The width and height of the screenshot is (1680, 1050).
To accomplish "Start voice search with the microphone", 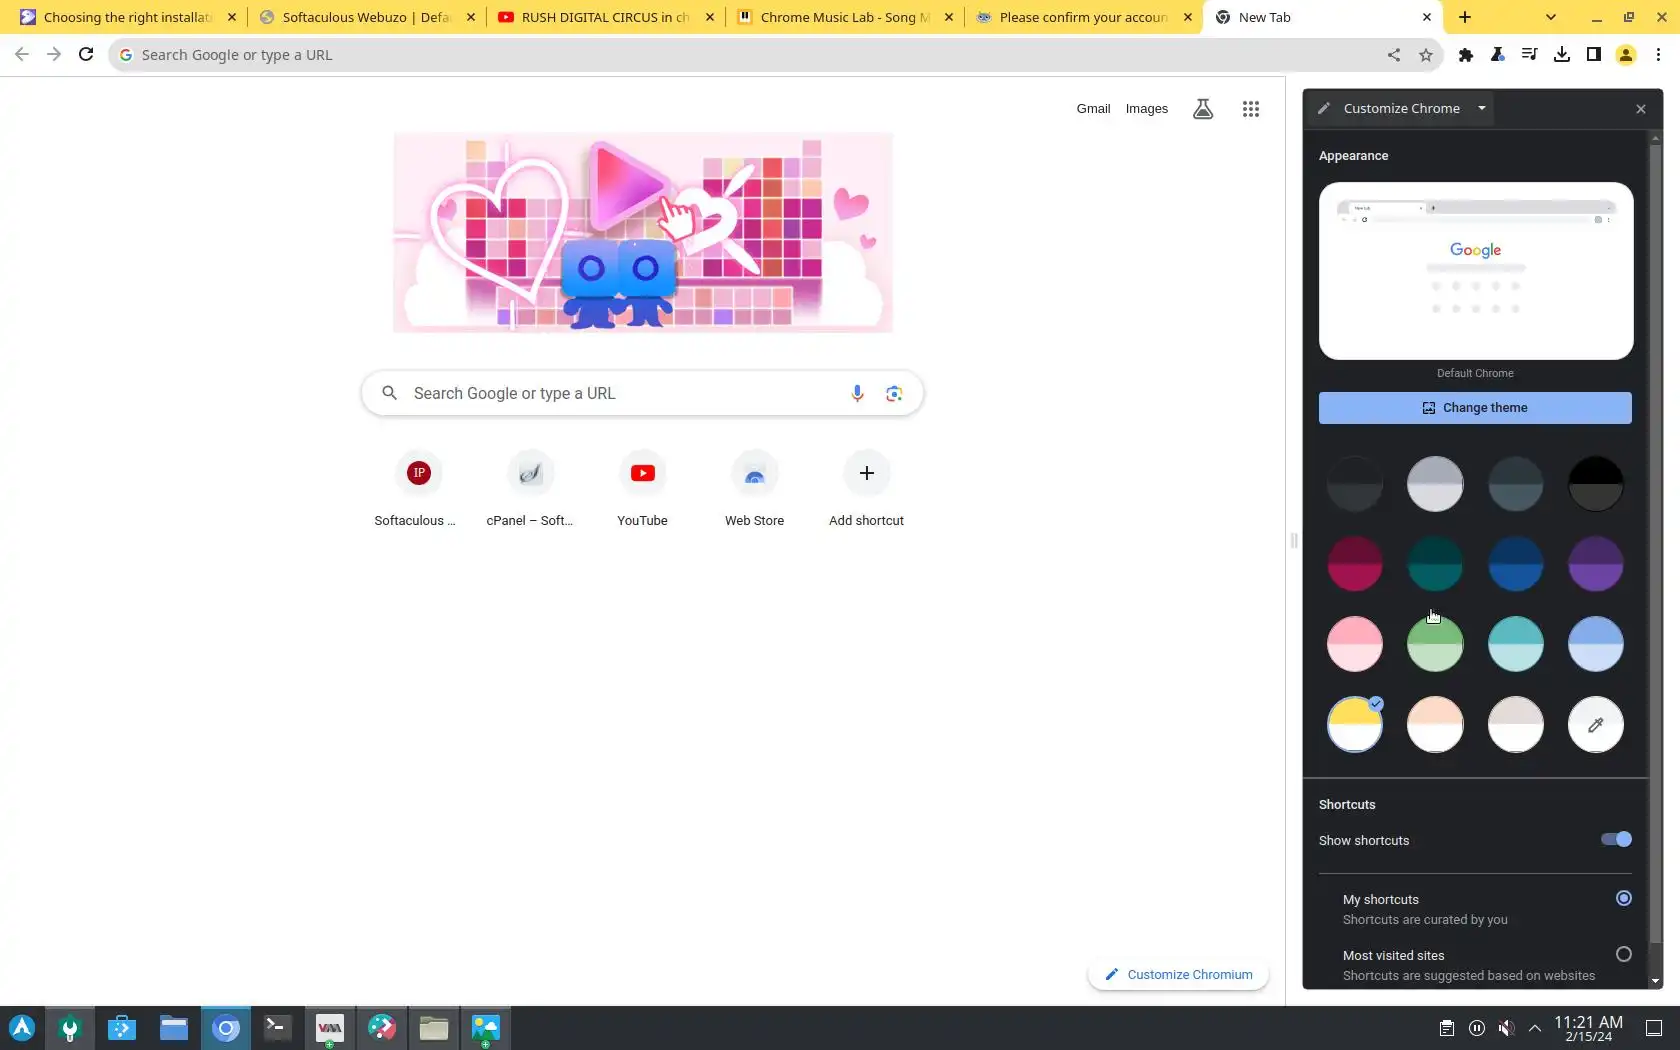I will [857, 394].
